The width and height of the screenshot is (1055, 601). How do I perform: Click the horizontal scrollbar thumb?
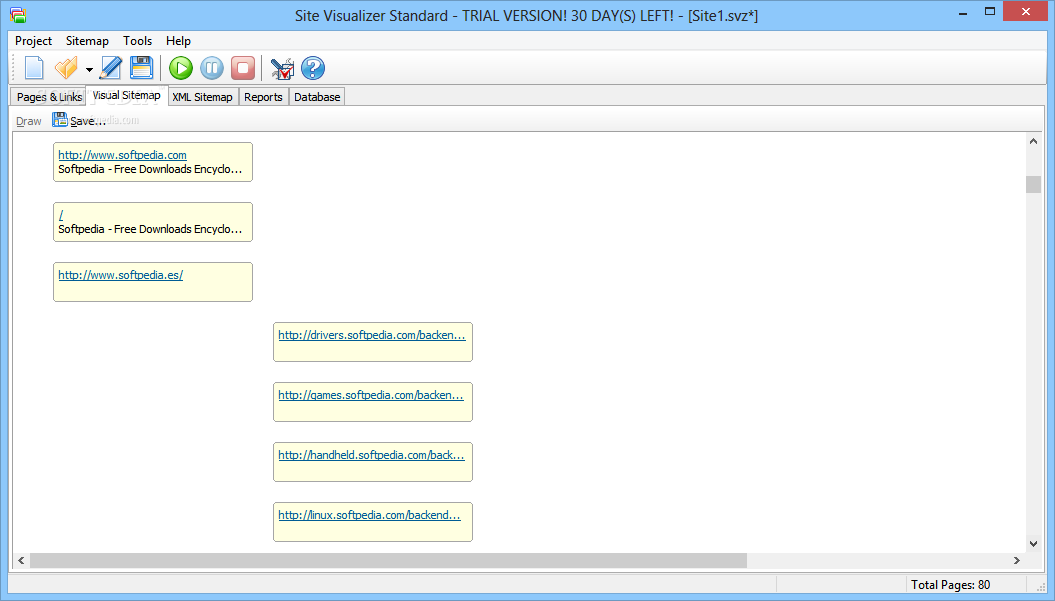(388, 560)
